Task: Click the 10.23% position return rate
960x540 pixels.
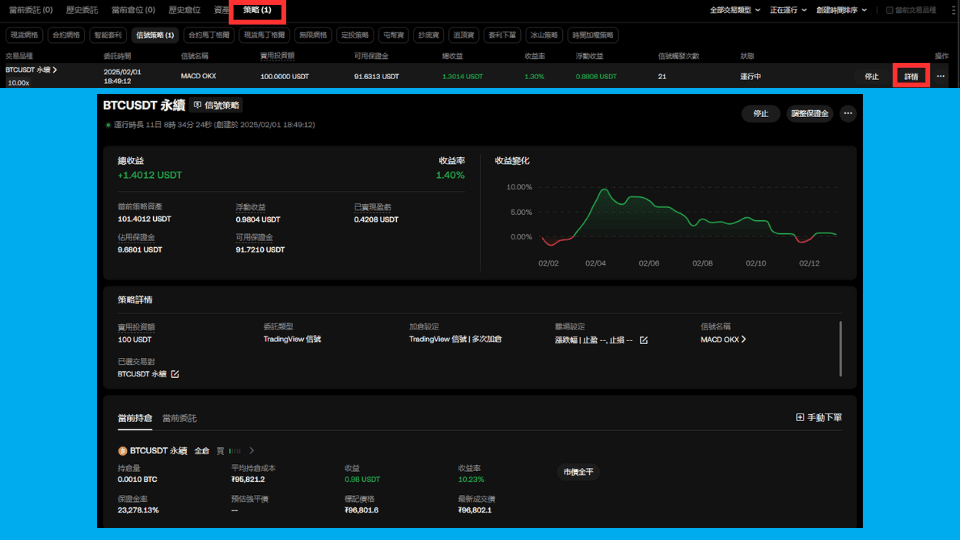Action: (x=471, y=479)
